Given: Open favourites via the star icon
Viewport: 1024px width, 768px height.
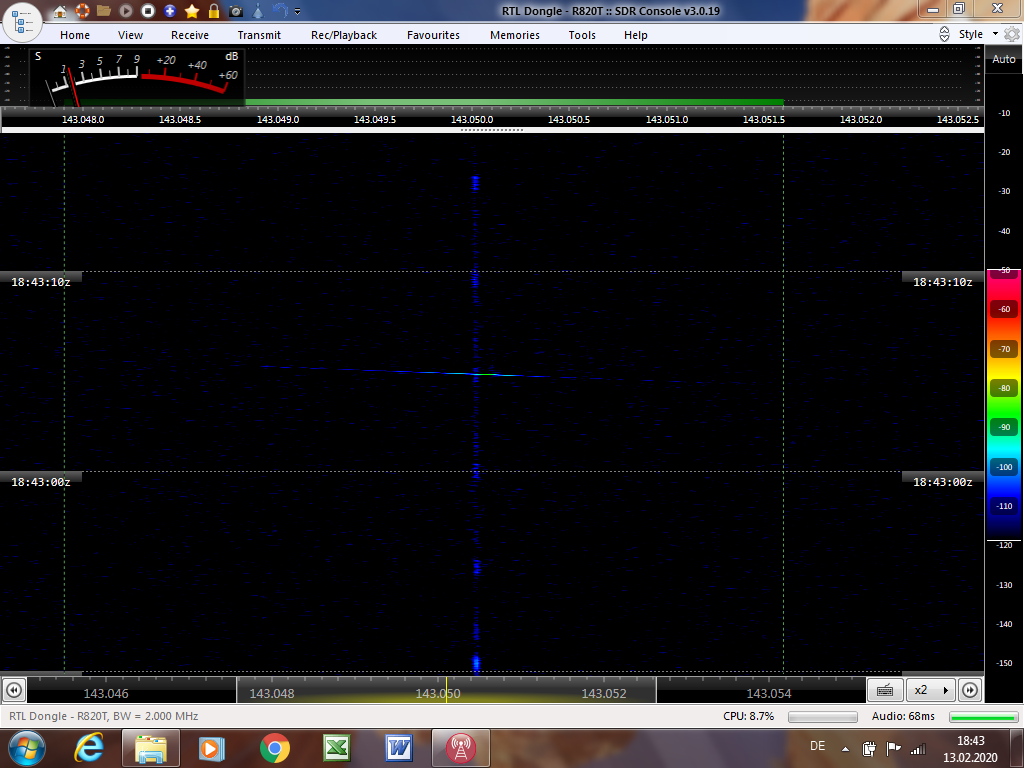Looking at the screenshot, I should [192, 11].
